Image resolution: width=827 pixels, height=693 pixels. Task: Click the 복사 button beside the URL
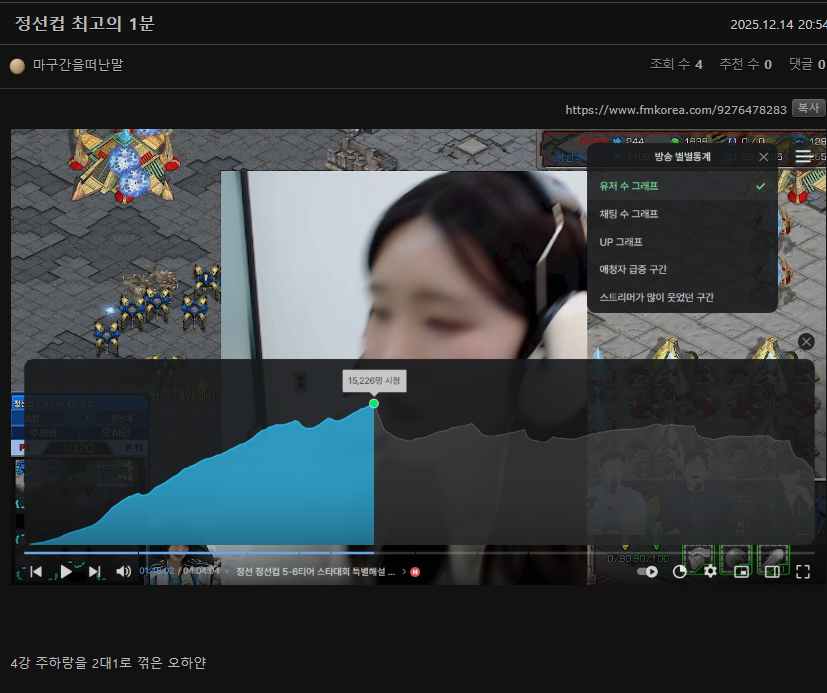click(x=808, y=108)
